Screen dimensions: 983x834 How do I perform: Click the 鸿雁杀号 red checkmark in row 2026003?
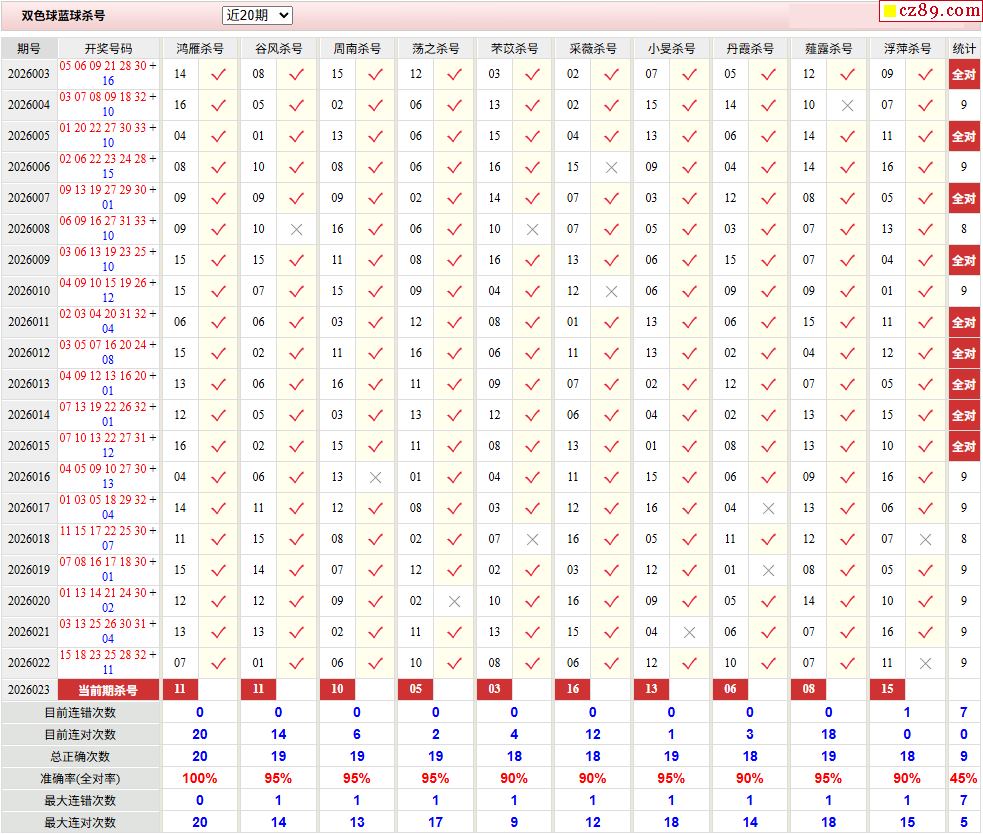tap(218, 74)
